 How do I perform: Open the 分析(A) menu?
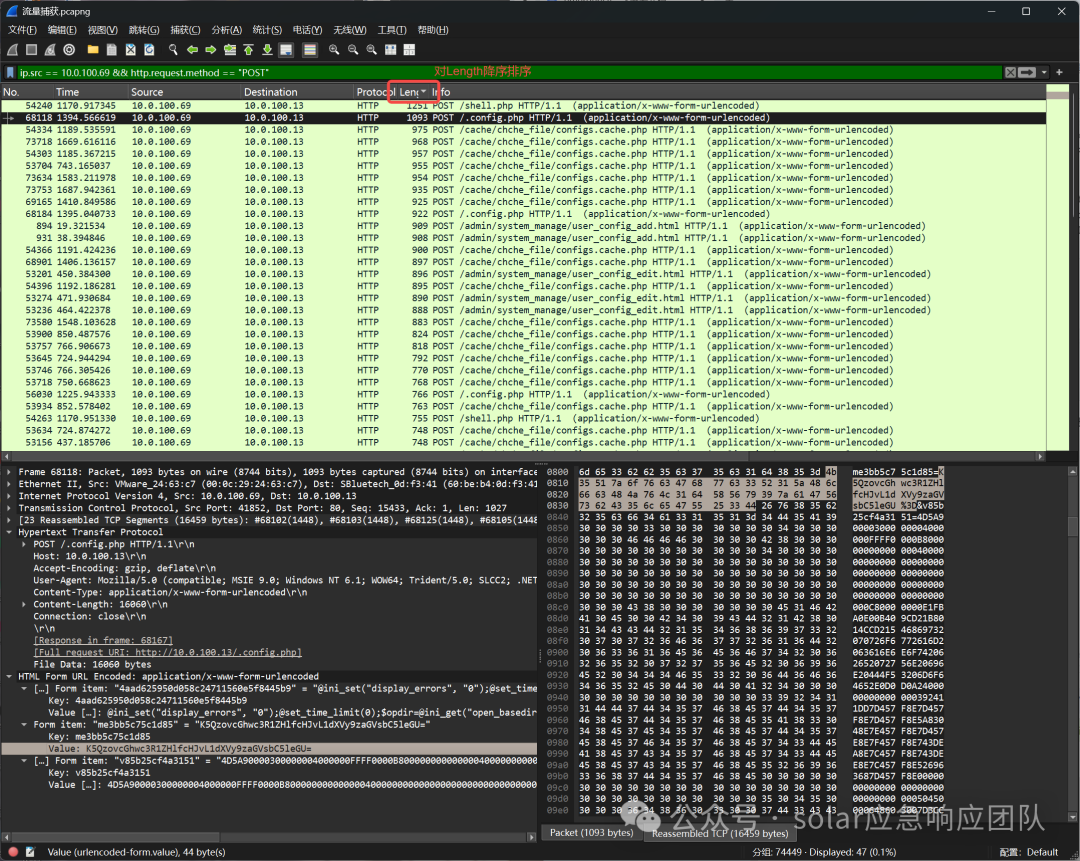pos(226,30)
